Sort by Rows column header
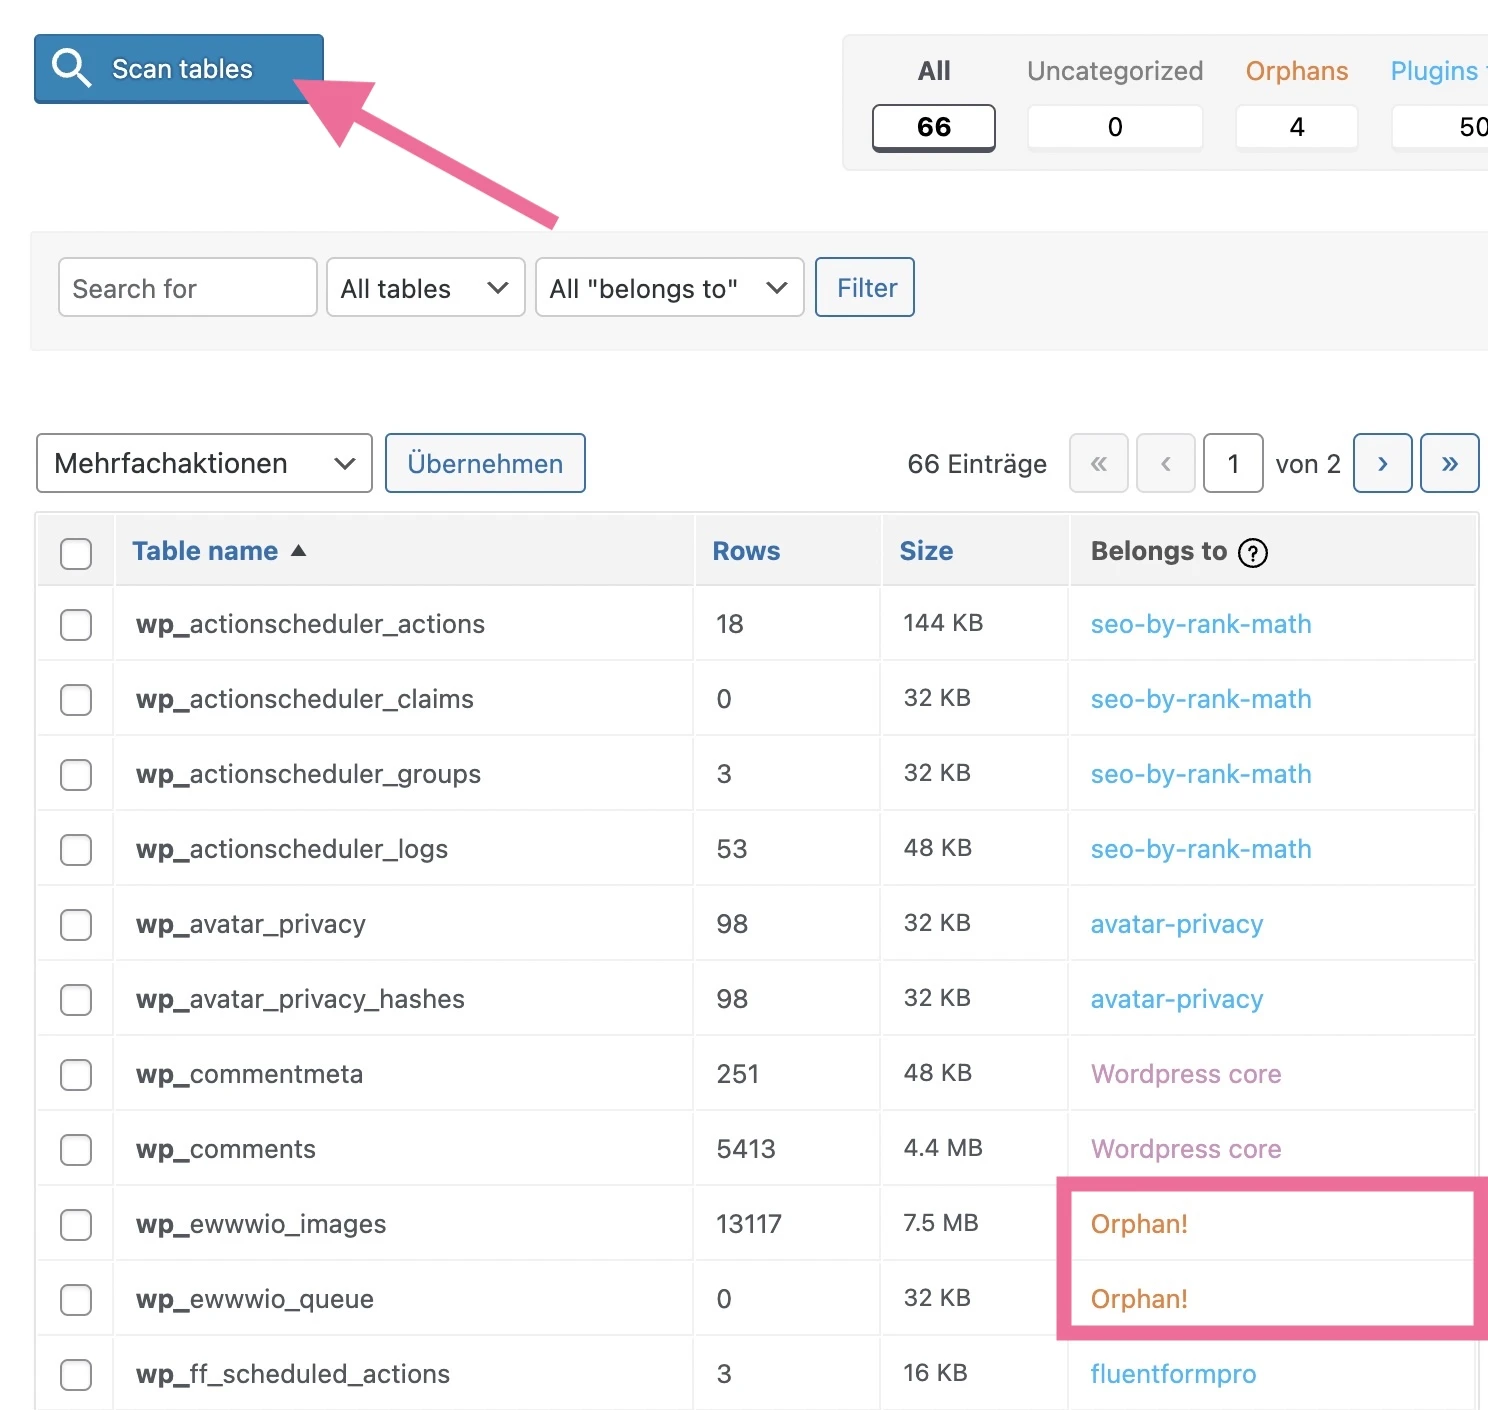 coord(746,551)
